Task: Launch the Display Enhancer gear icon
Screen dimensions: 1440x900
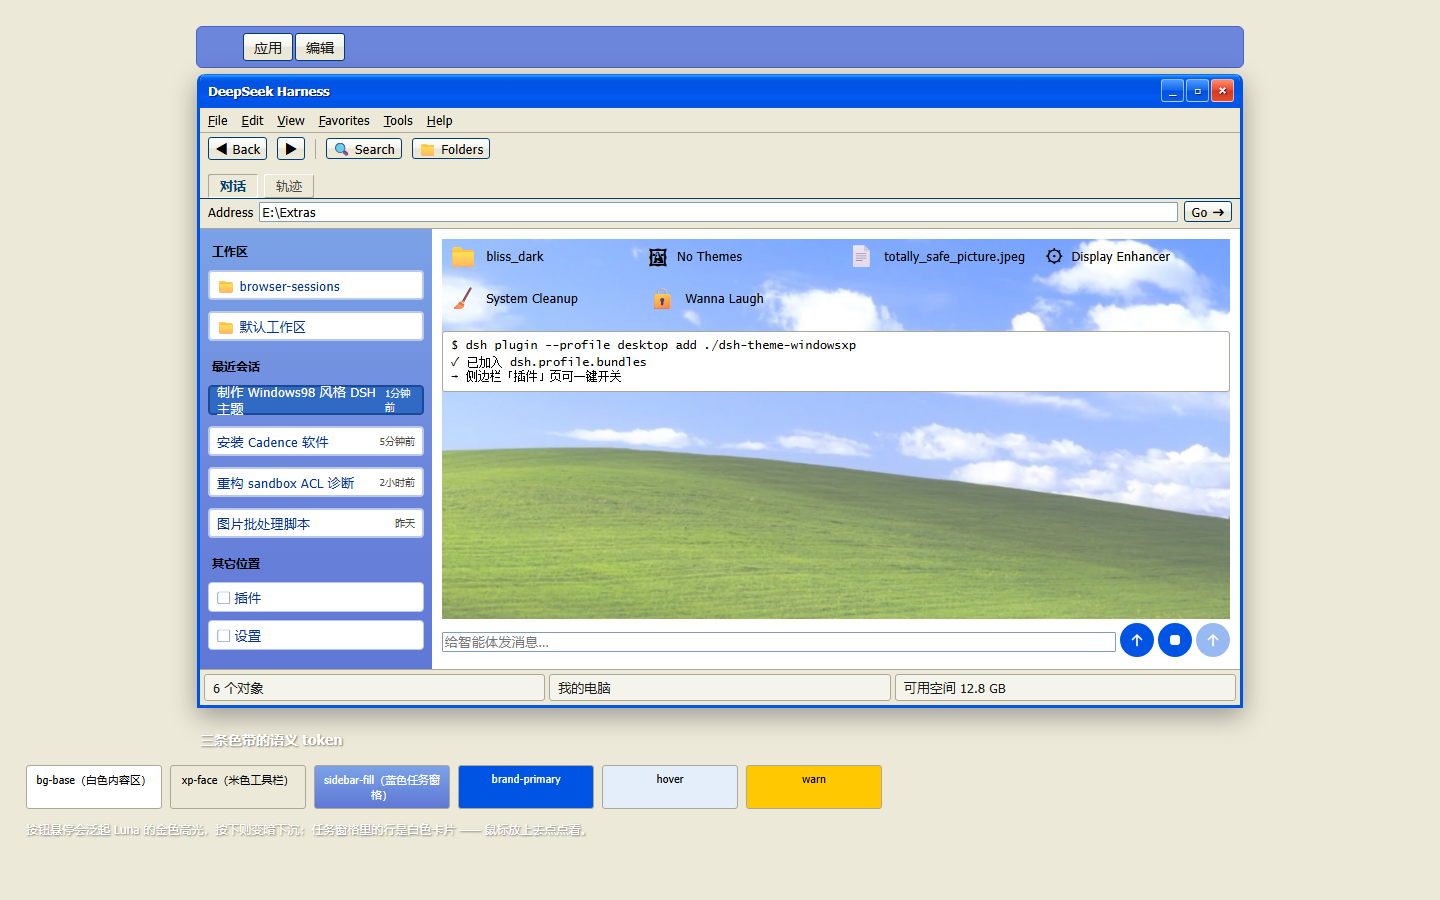Action: [1054, 257]
